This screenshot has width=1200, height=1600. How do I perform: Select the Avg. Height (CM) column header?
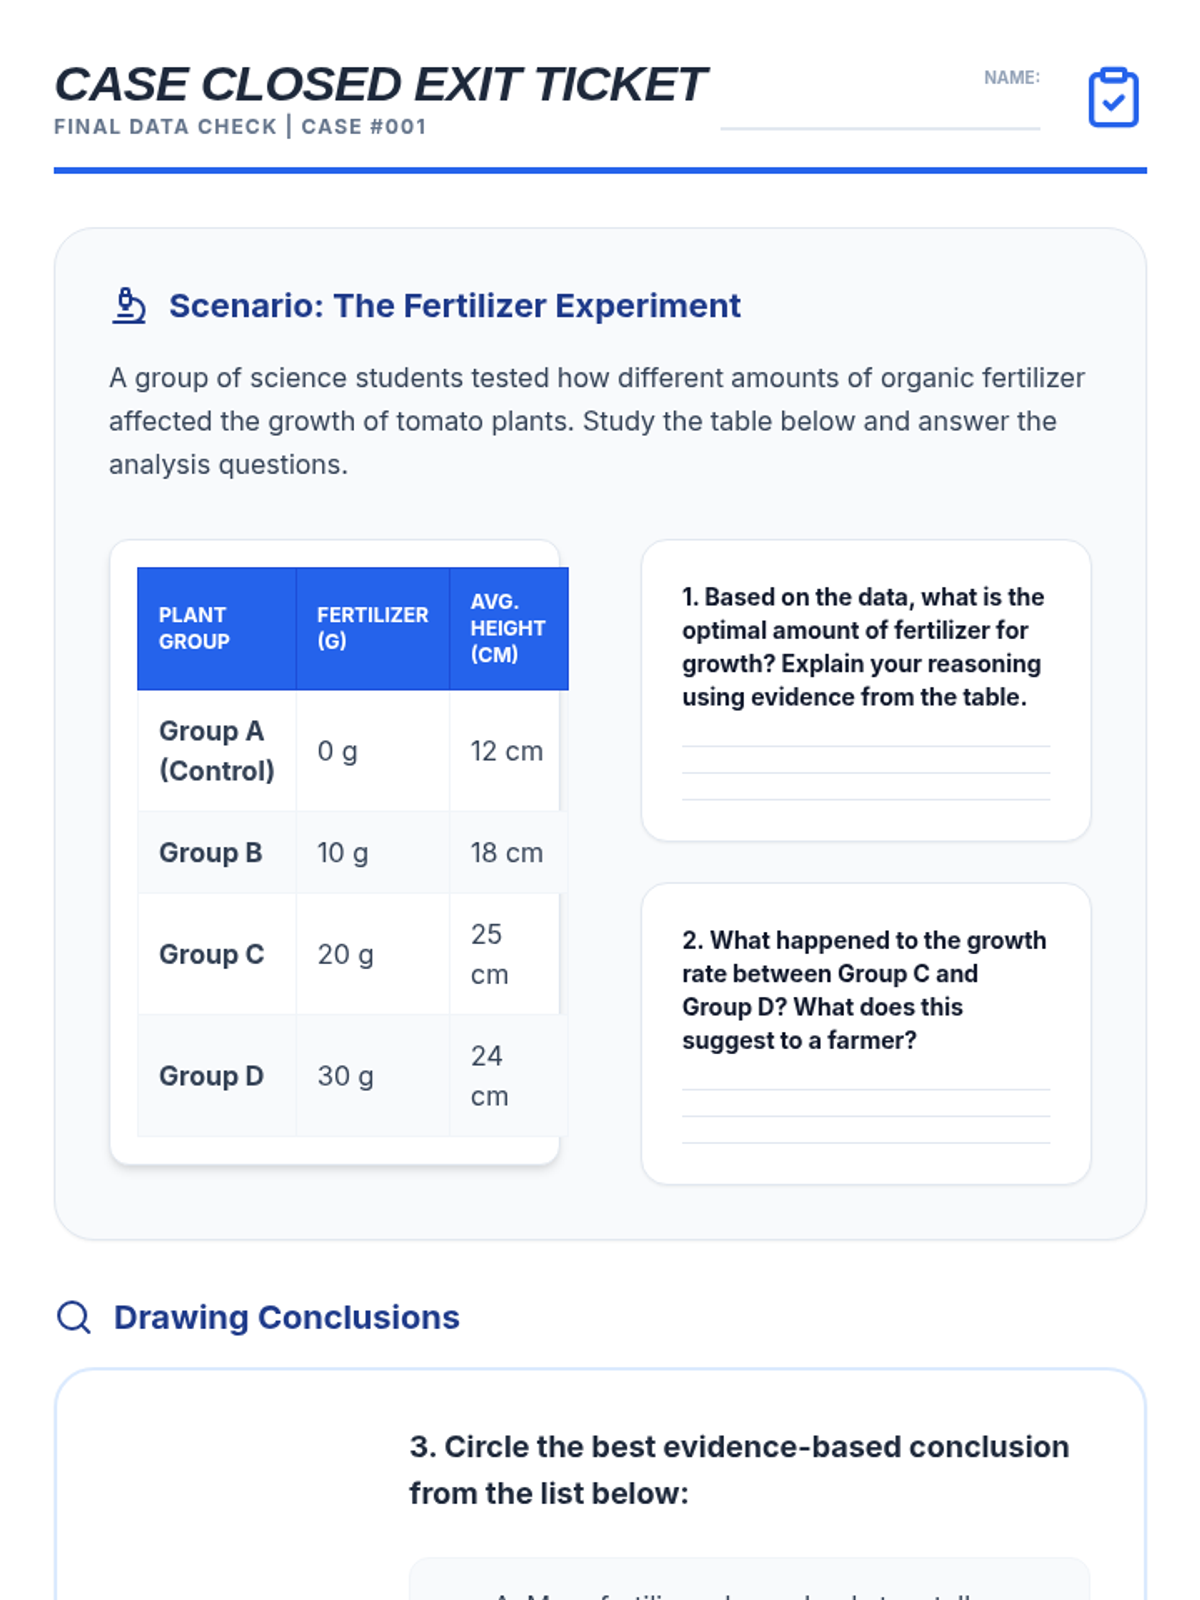click(509, 628)
